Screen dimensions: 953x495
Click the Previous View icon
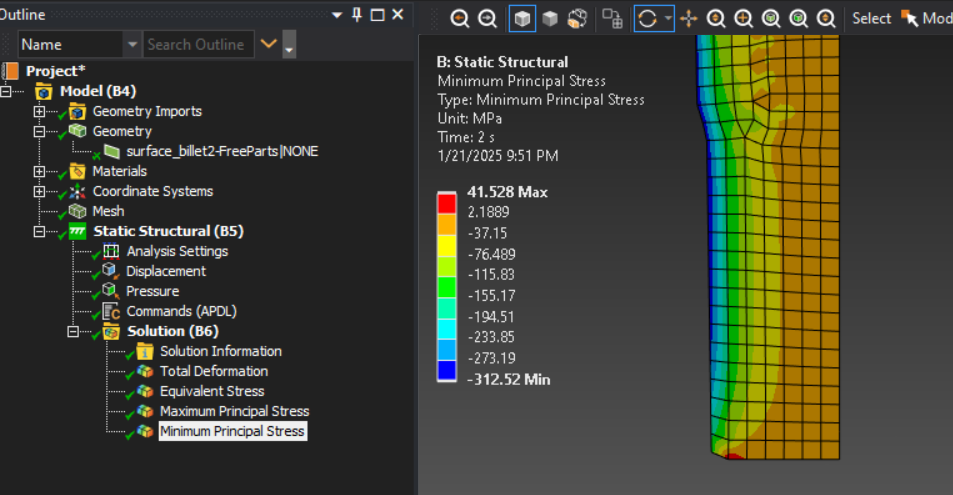460,18
